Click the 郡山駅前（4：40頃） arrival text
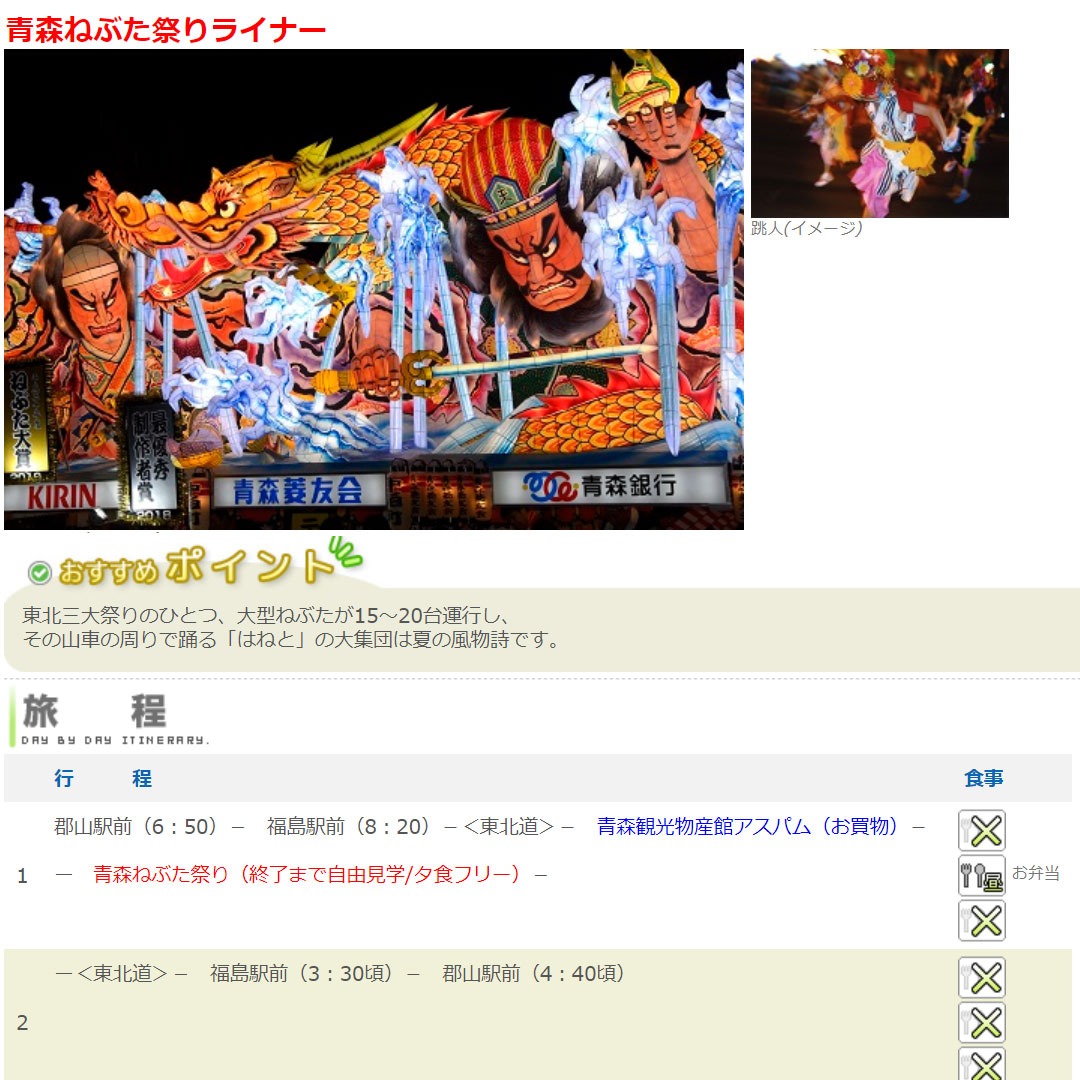The height and width of the screenshot is (1080, 1080). point(534,973)
